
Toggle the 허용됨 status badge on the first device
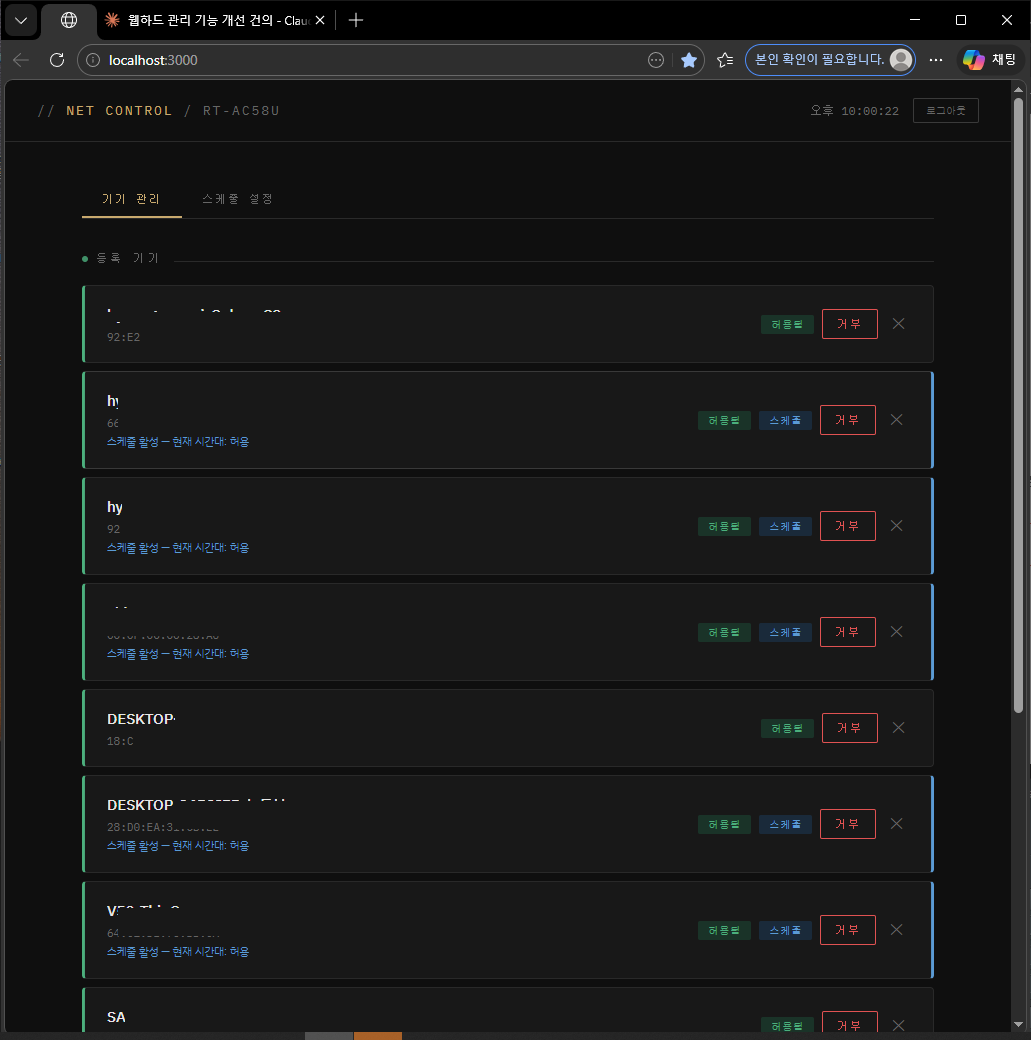pos(787,324)
